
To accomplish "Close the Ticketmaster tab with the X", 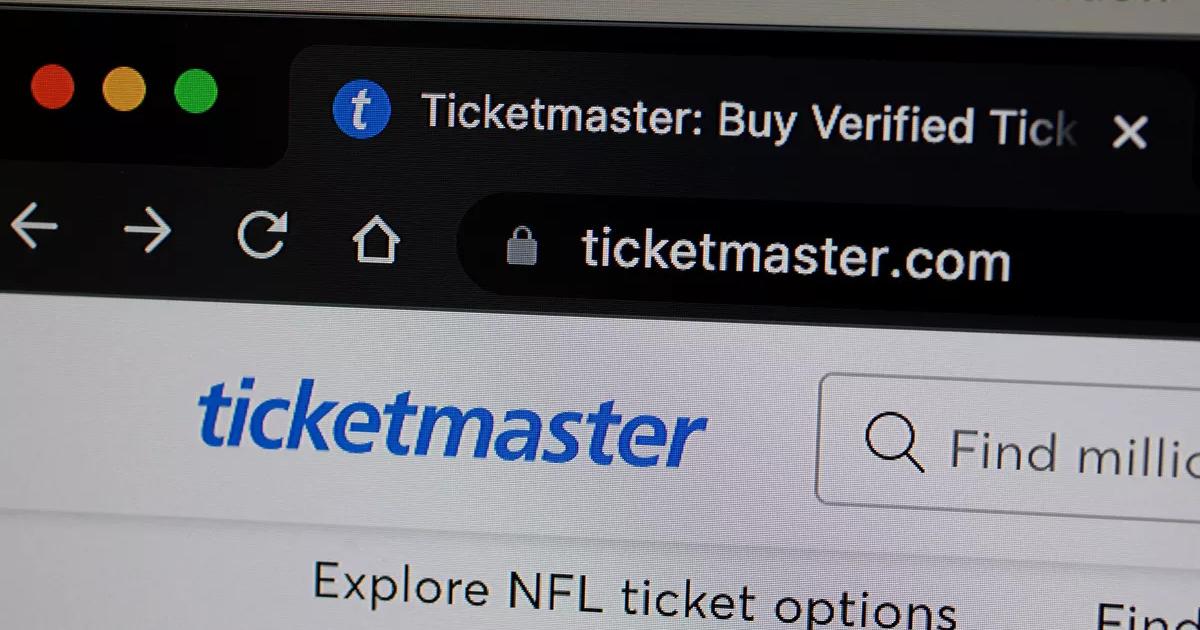I will coord(1130,131).
